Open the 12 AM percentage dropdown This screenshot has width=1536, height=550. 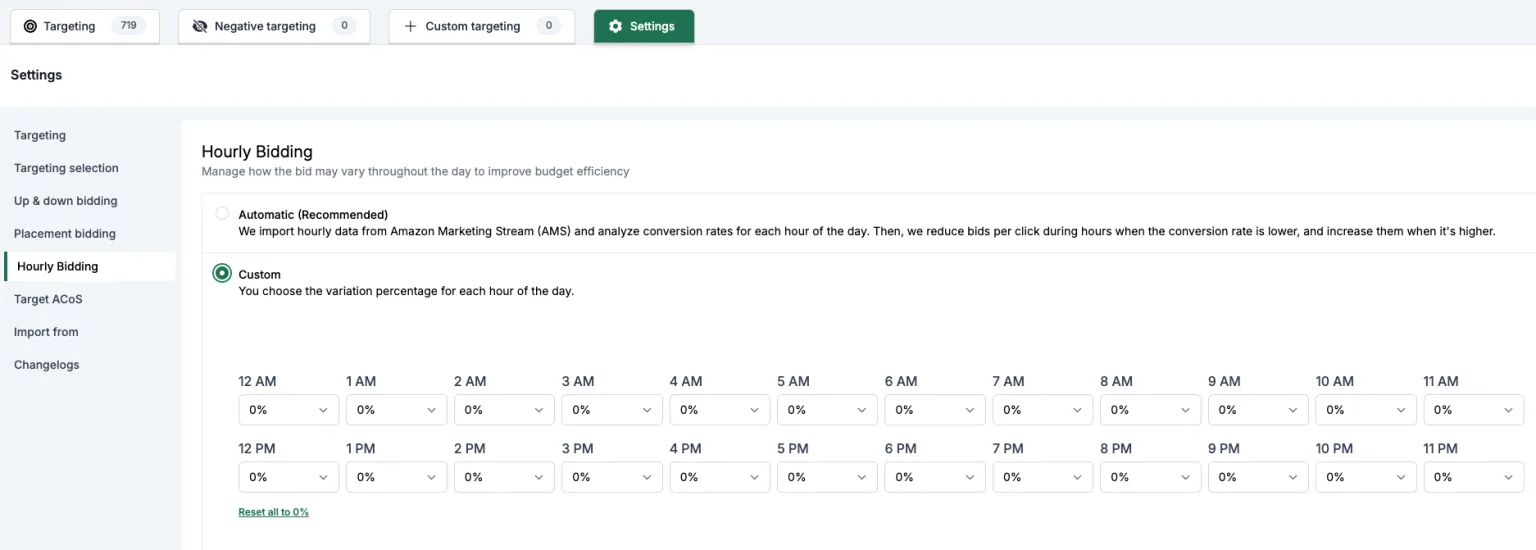point(289,410)
